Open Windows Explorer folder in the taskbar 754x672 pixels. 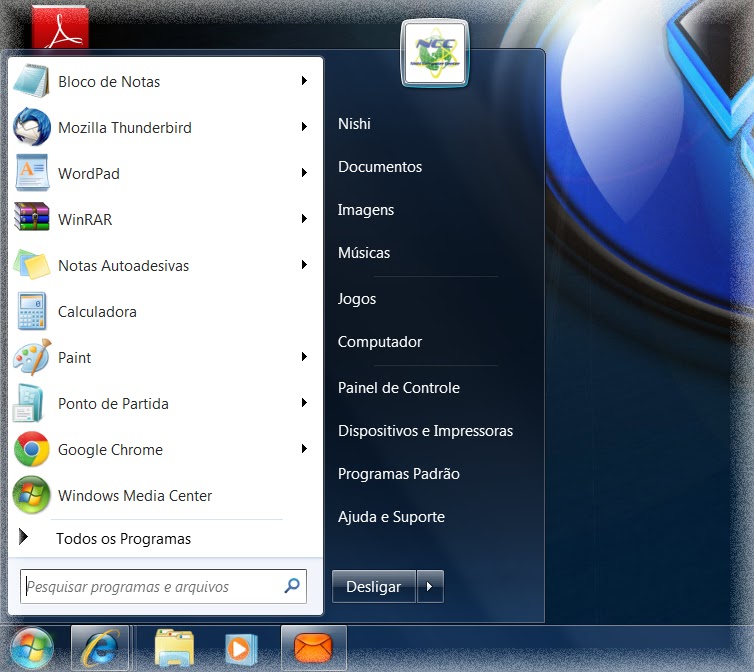[174, 648]
